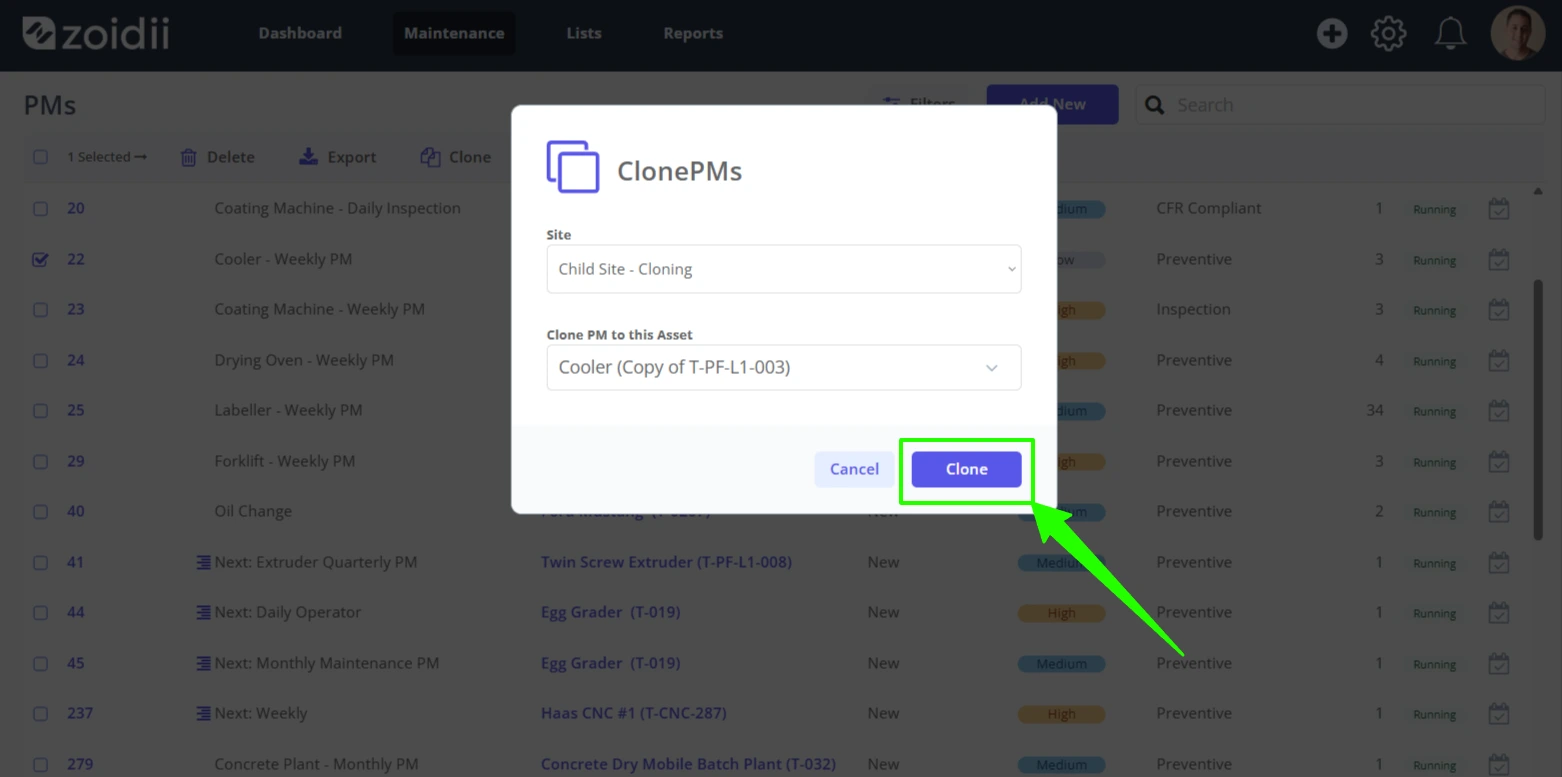Open Haas CNC #1 (T-CNC-287) link

(633, 713)
